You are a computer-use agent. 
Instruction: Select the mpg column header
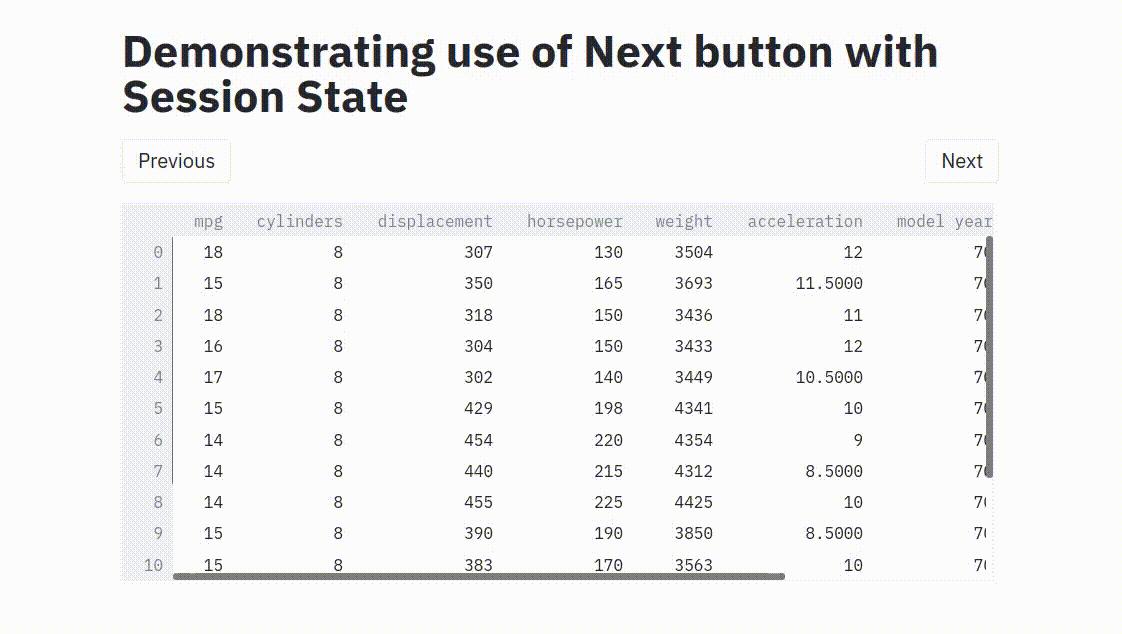pyautogui.click(x=208, y=221)
